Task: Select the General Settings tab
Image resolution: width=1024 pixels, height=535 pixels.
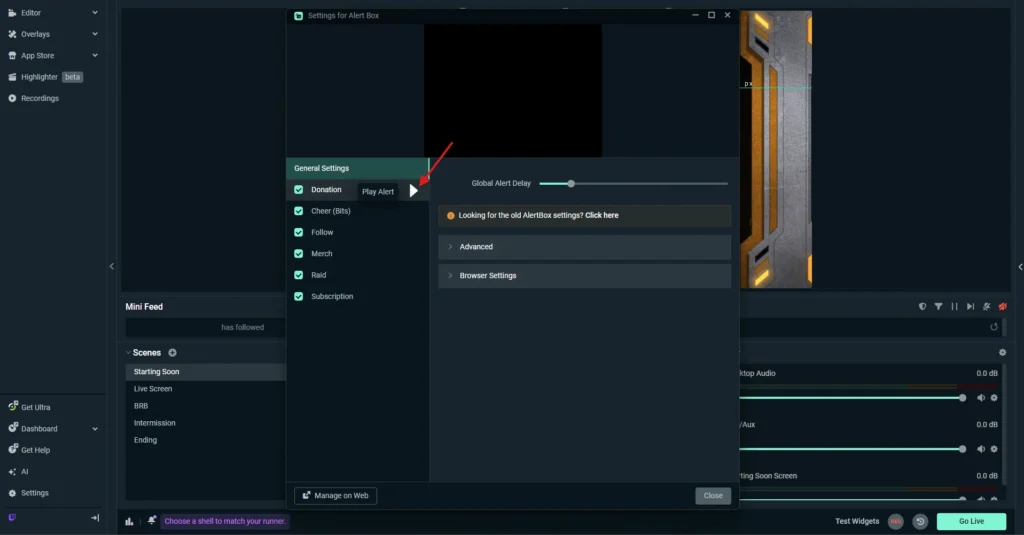Action: coord(357,168)
